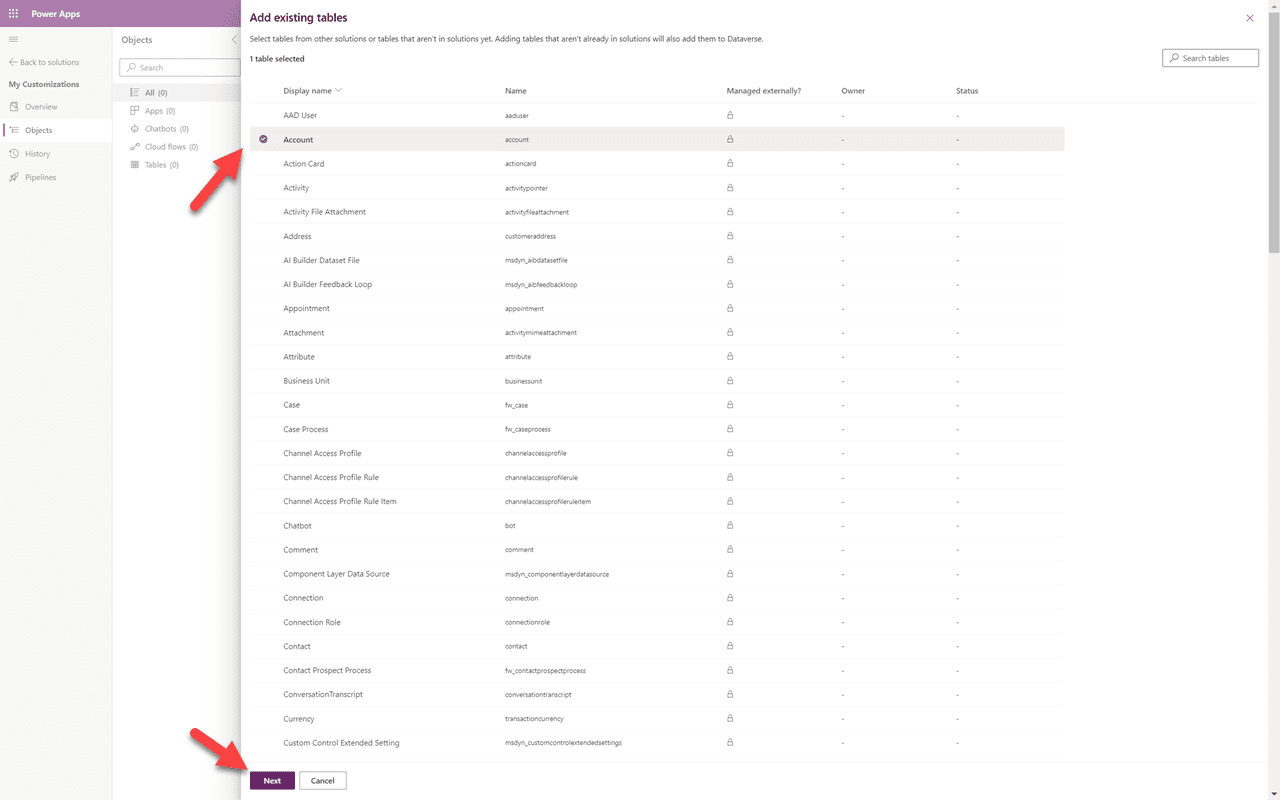Image resolution: width=1280 pixels, height=800 pixels.
Task: Click the lock icon on the Account row
Action: pos(730,139)
